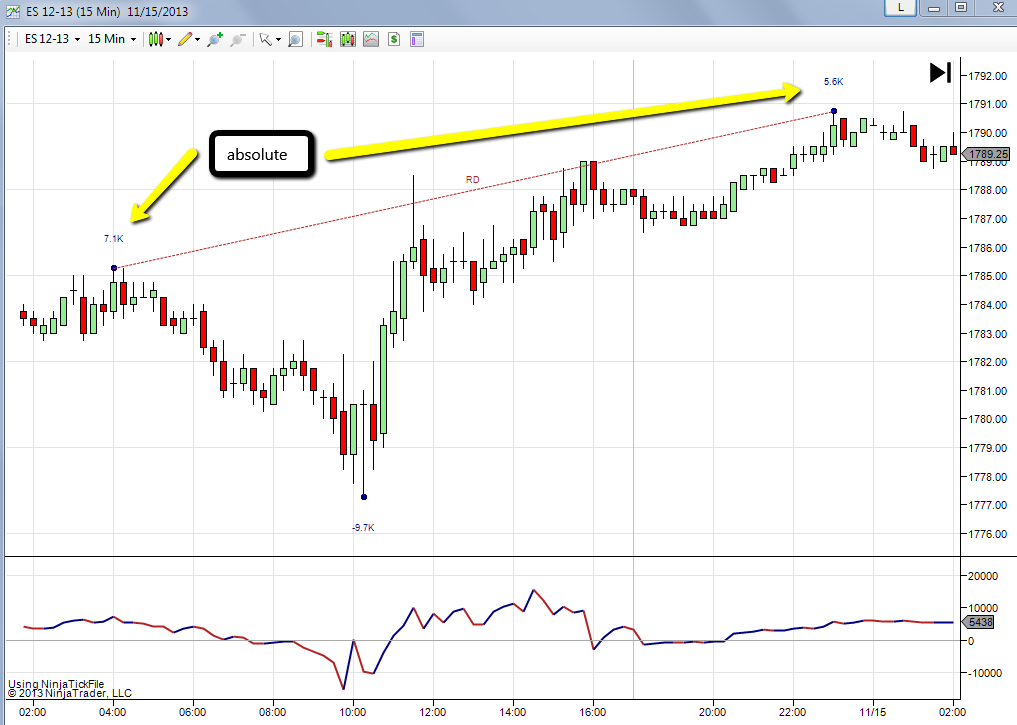
Task: Click the 1792.00 price axis label
Action: click(988, 76)
